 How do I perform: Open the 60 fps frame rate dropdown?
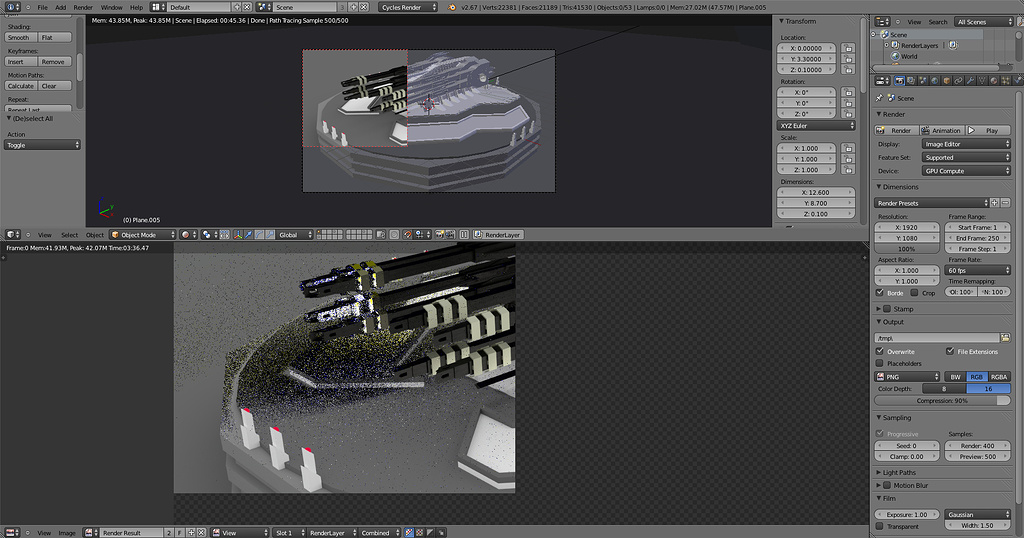(979, 270)
